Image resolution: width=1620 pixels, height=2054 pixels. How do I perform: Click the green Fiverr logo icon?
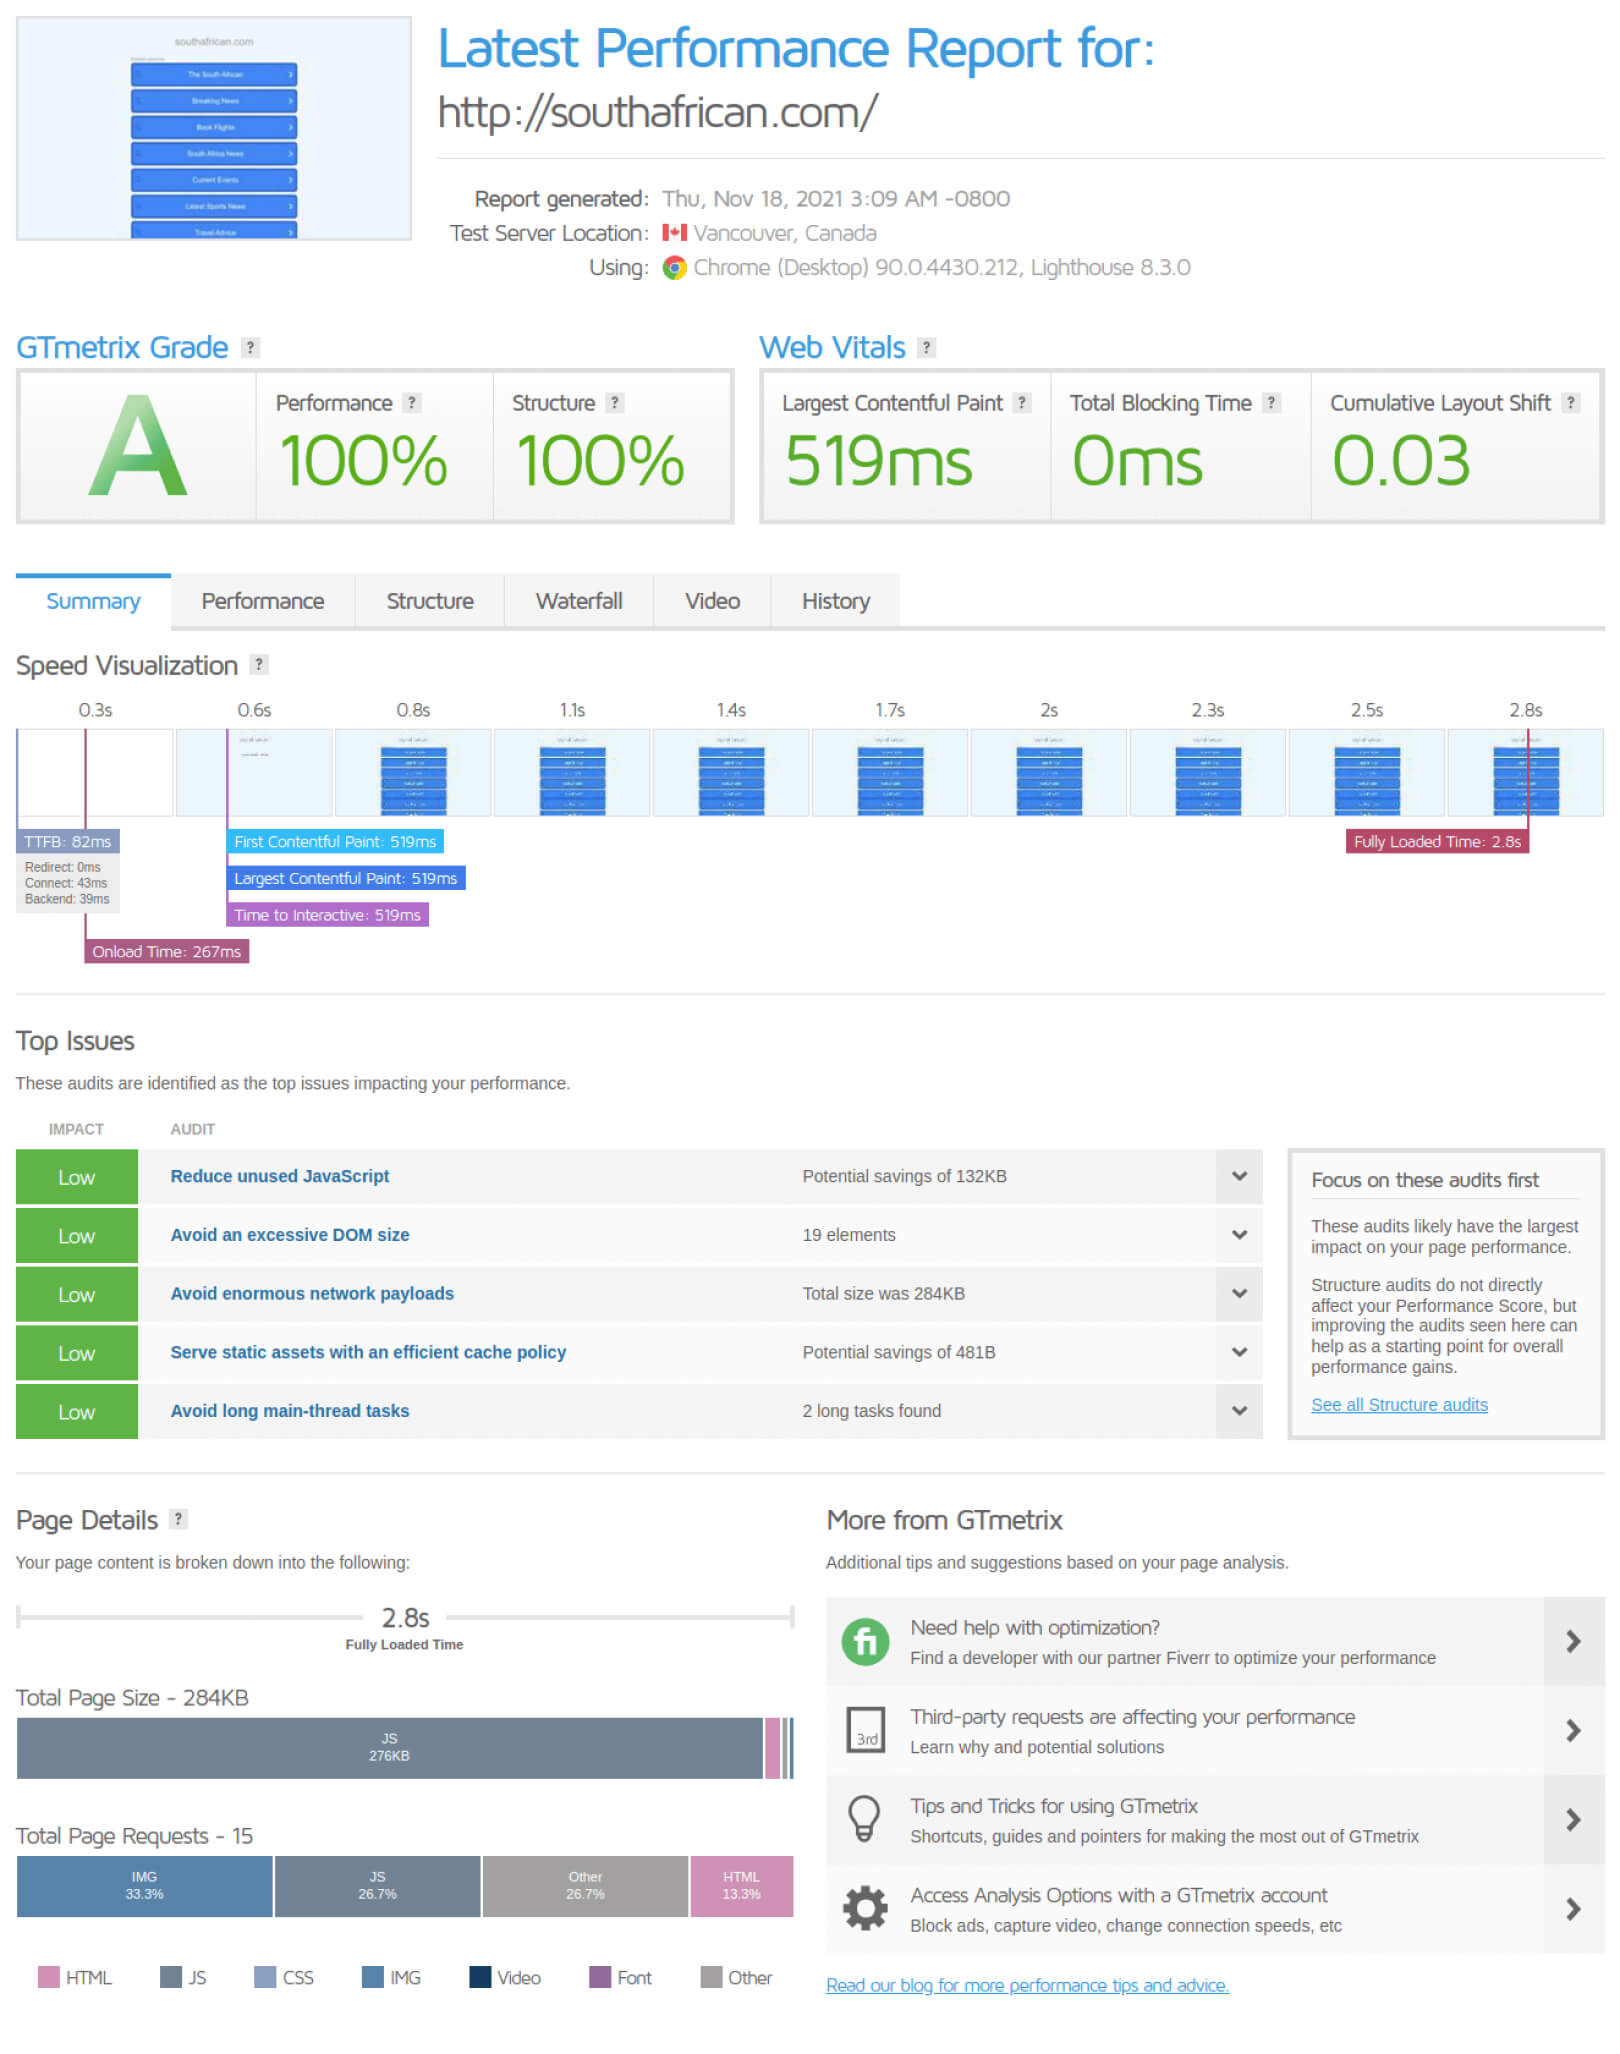(x=865, y=1641)
